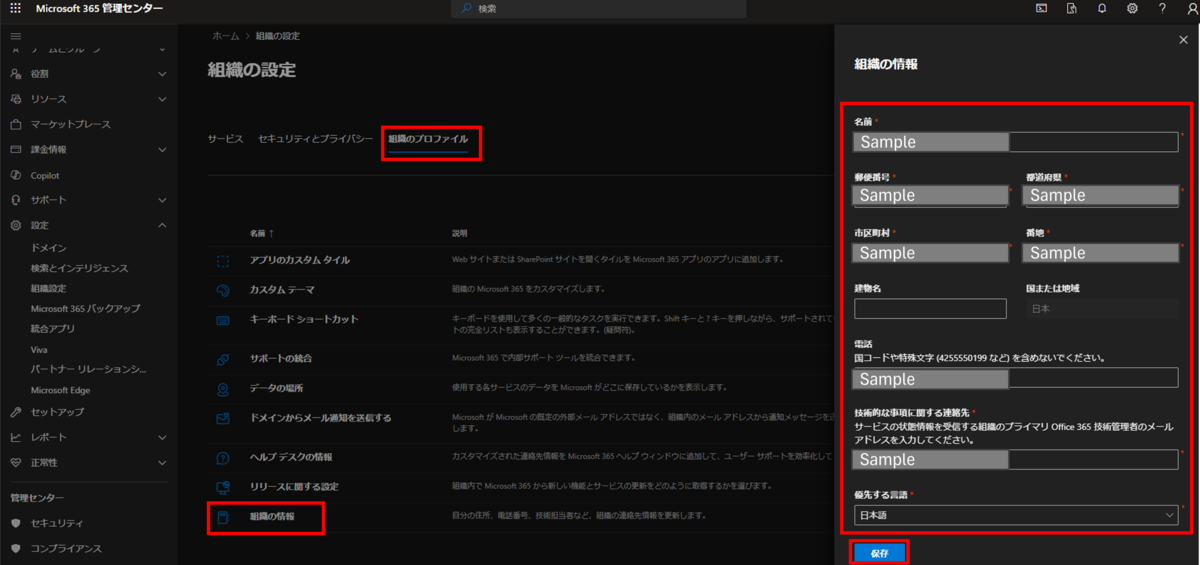
Task: Click the サポート headset icon
Action: point(15,200)
